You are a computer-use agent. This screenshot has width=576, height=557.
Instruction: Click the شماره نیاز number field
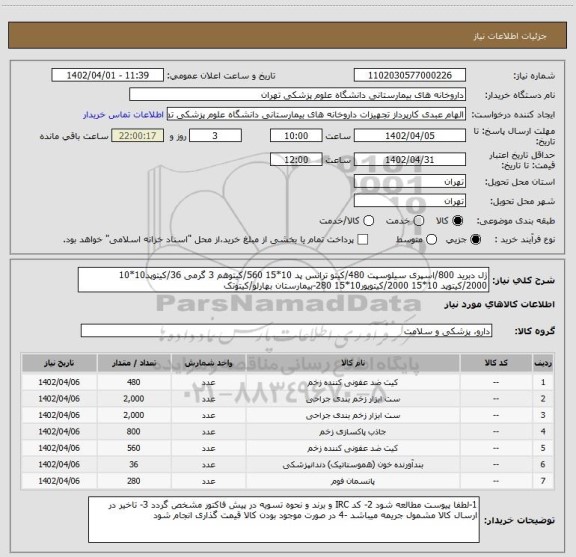coord(410,75)
